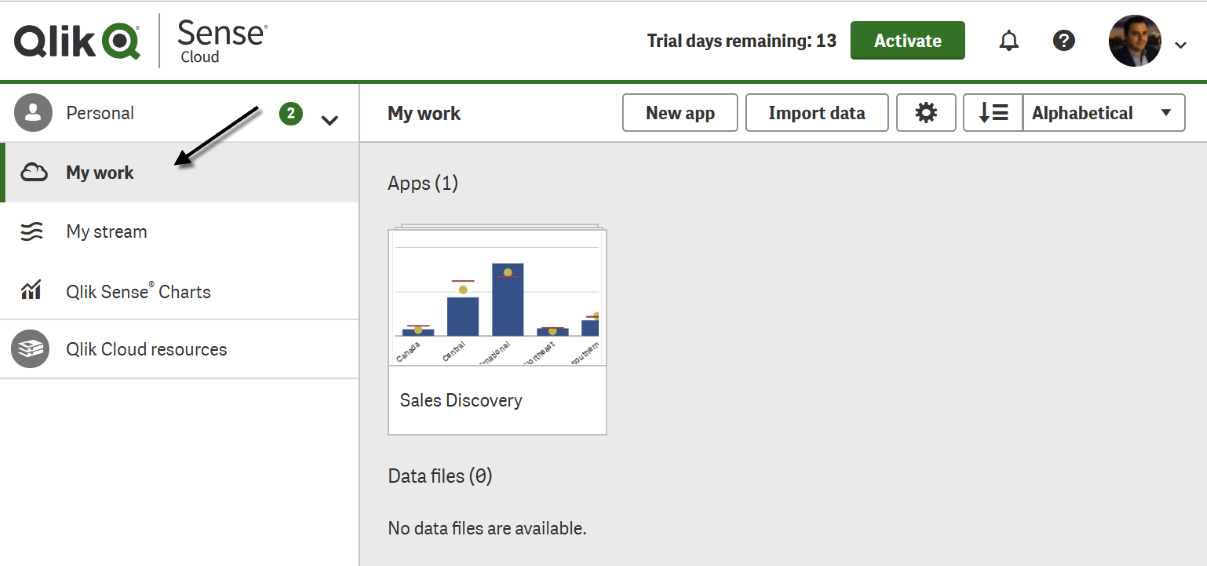Screen dimensions: 1207x566
Task: Open Qlik Sense Charts in the sidebar
Action: pyautogui.click(x=179, y=291)
